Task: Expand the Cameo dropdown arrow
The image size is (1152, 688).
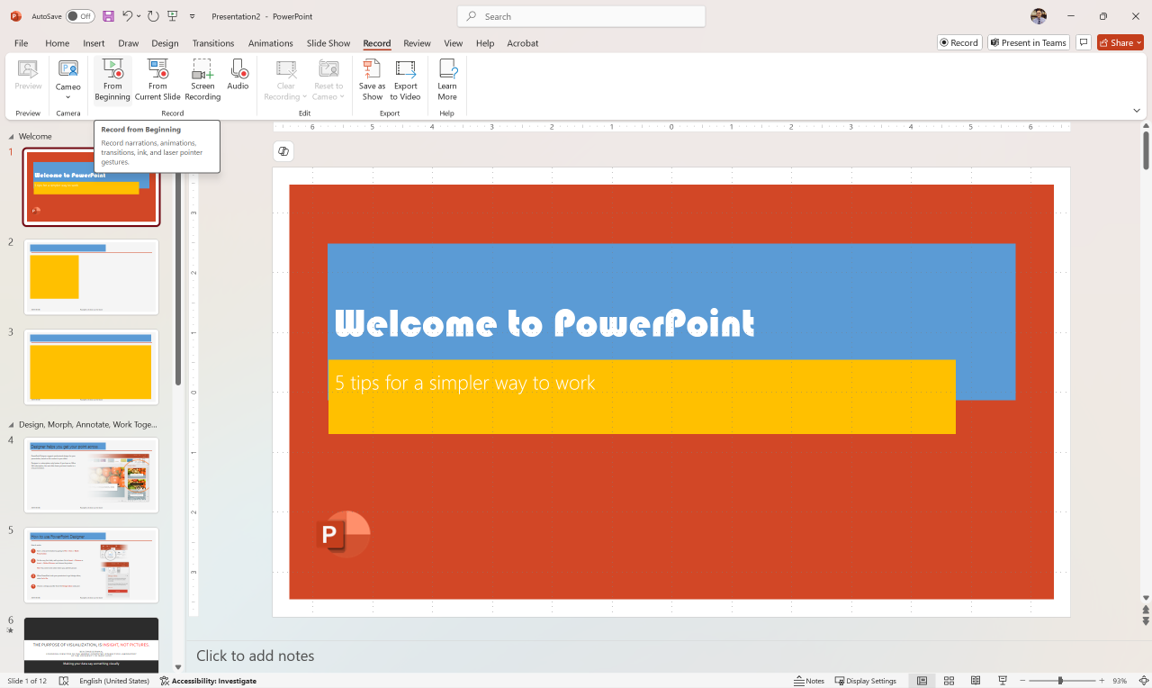Action: tap(68, 98)
